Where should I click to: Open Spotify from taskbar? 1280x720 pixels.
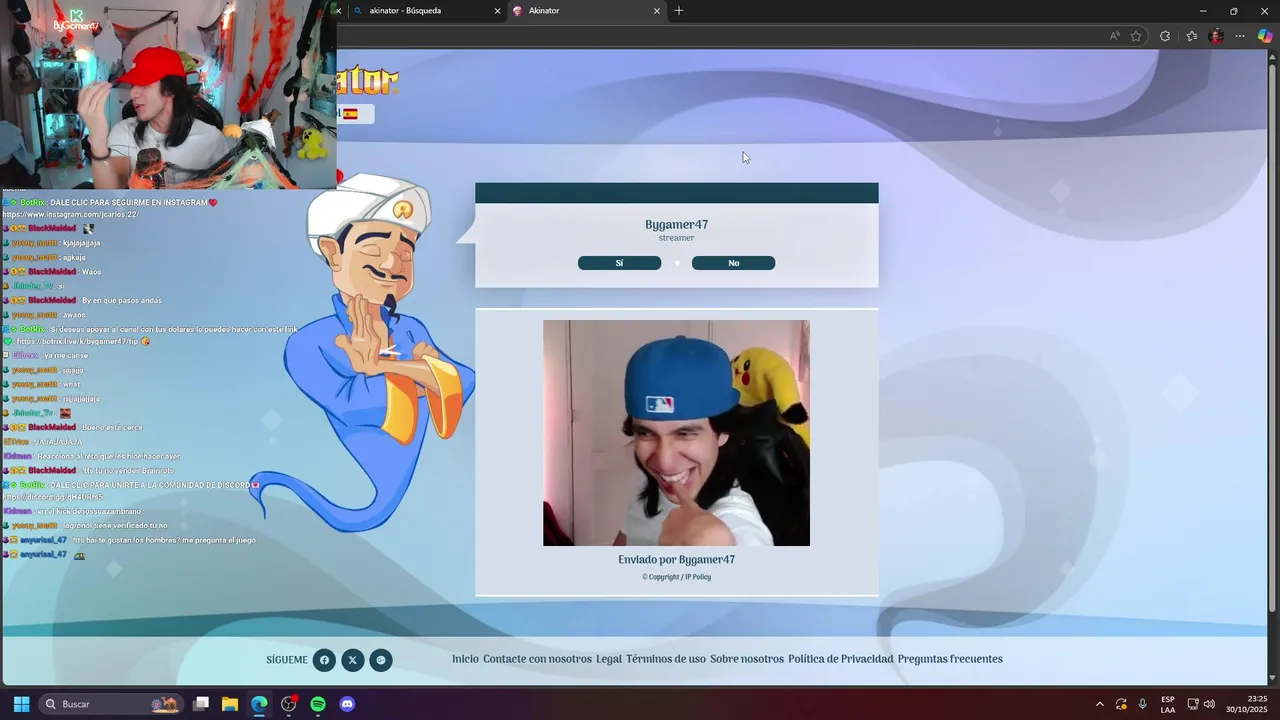[x=318, y=704]
